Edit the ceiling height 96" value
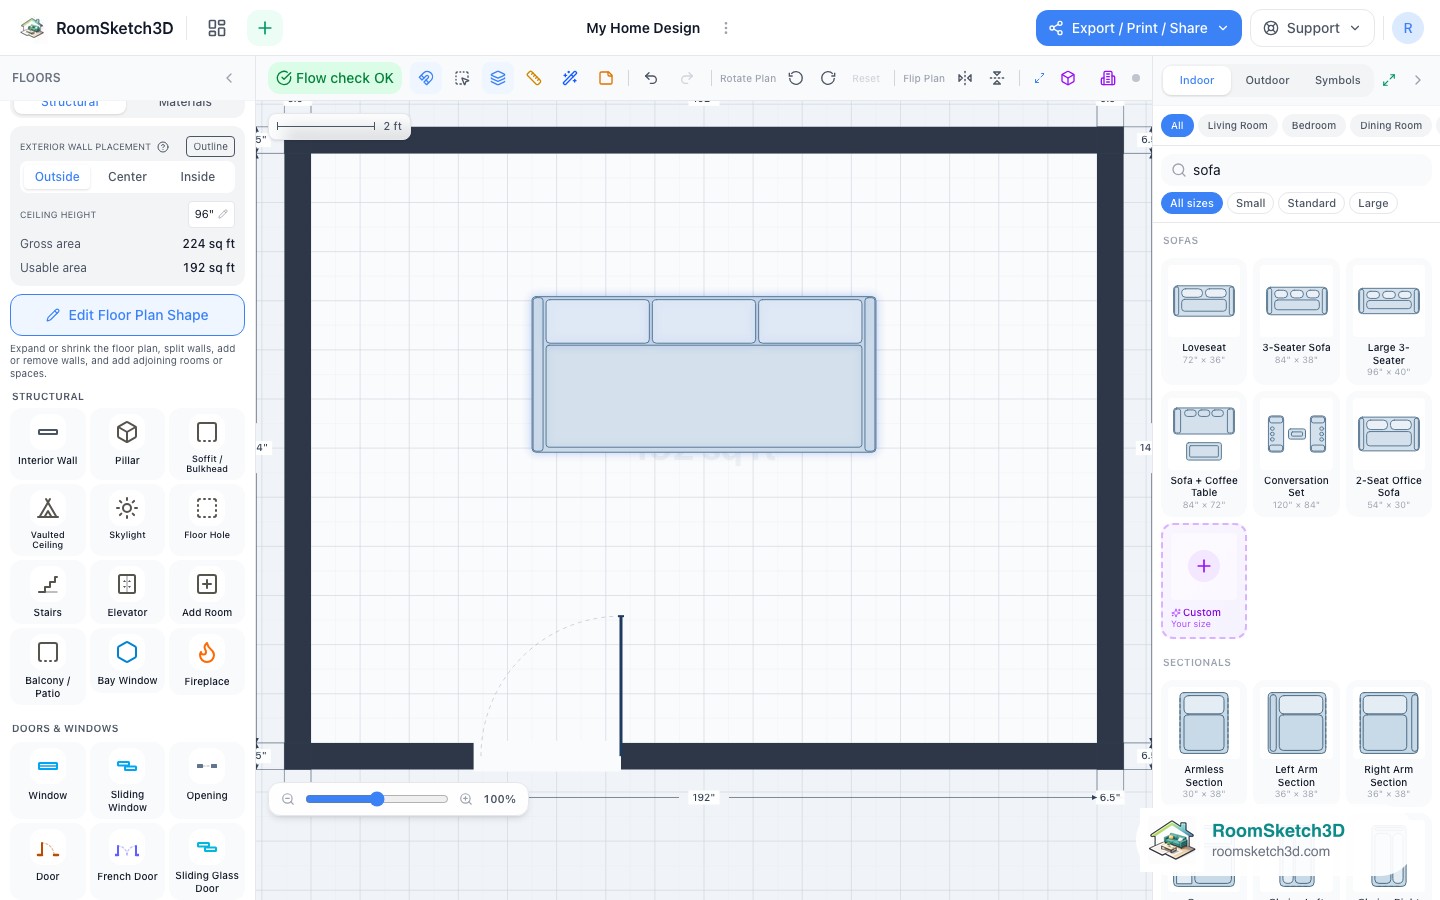 pos(211,214)
